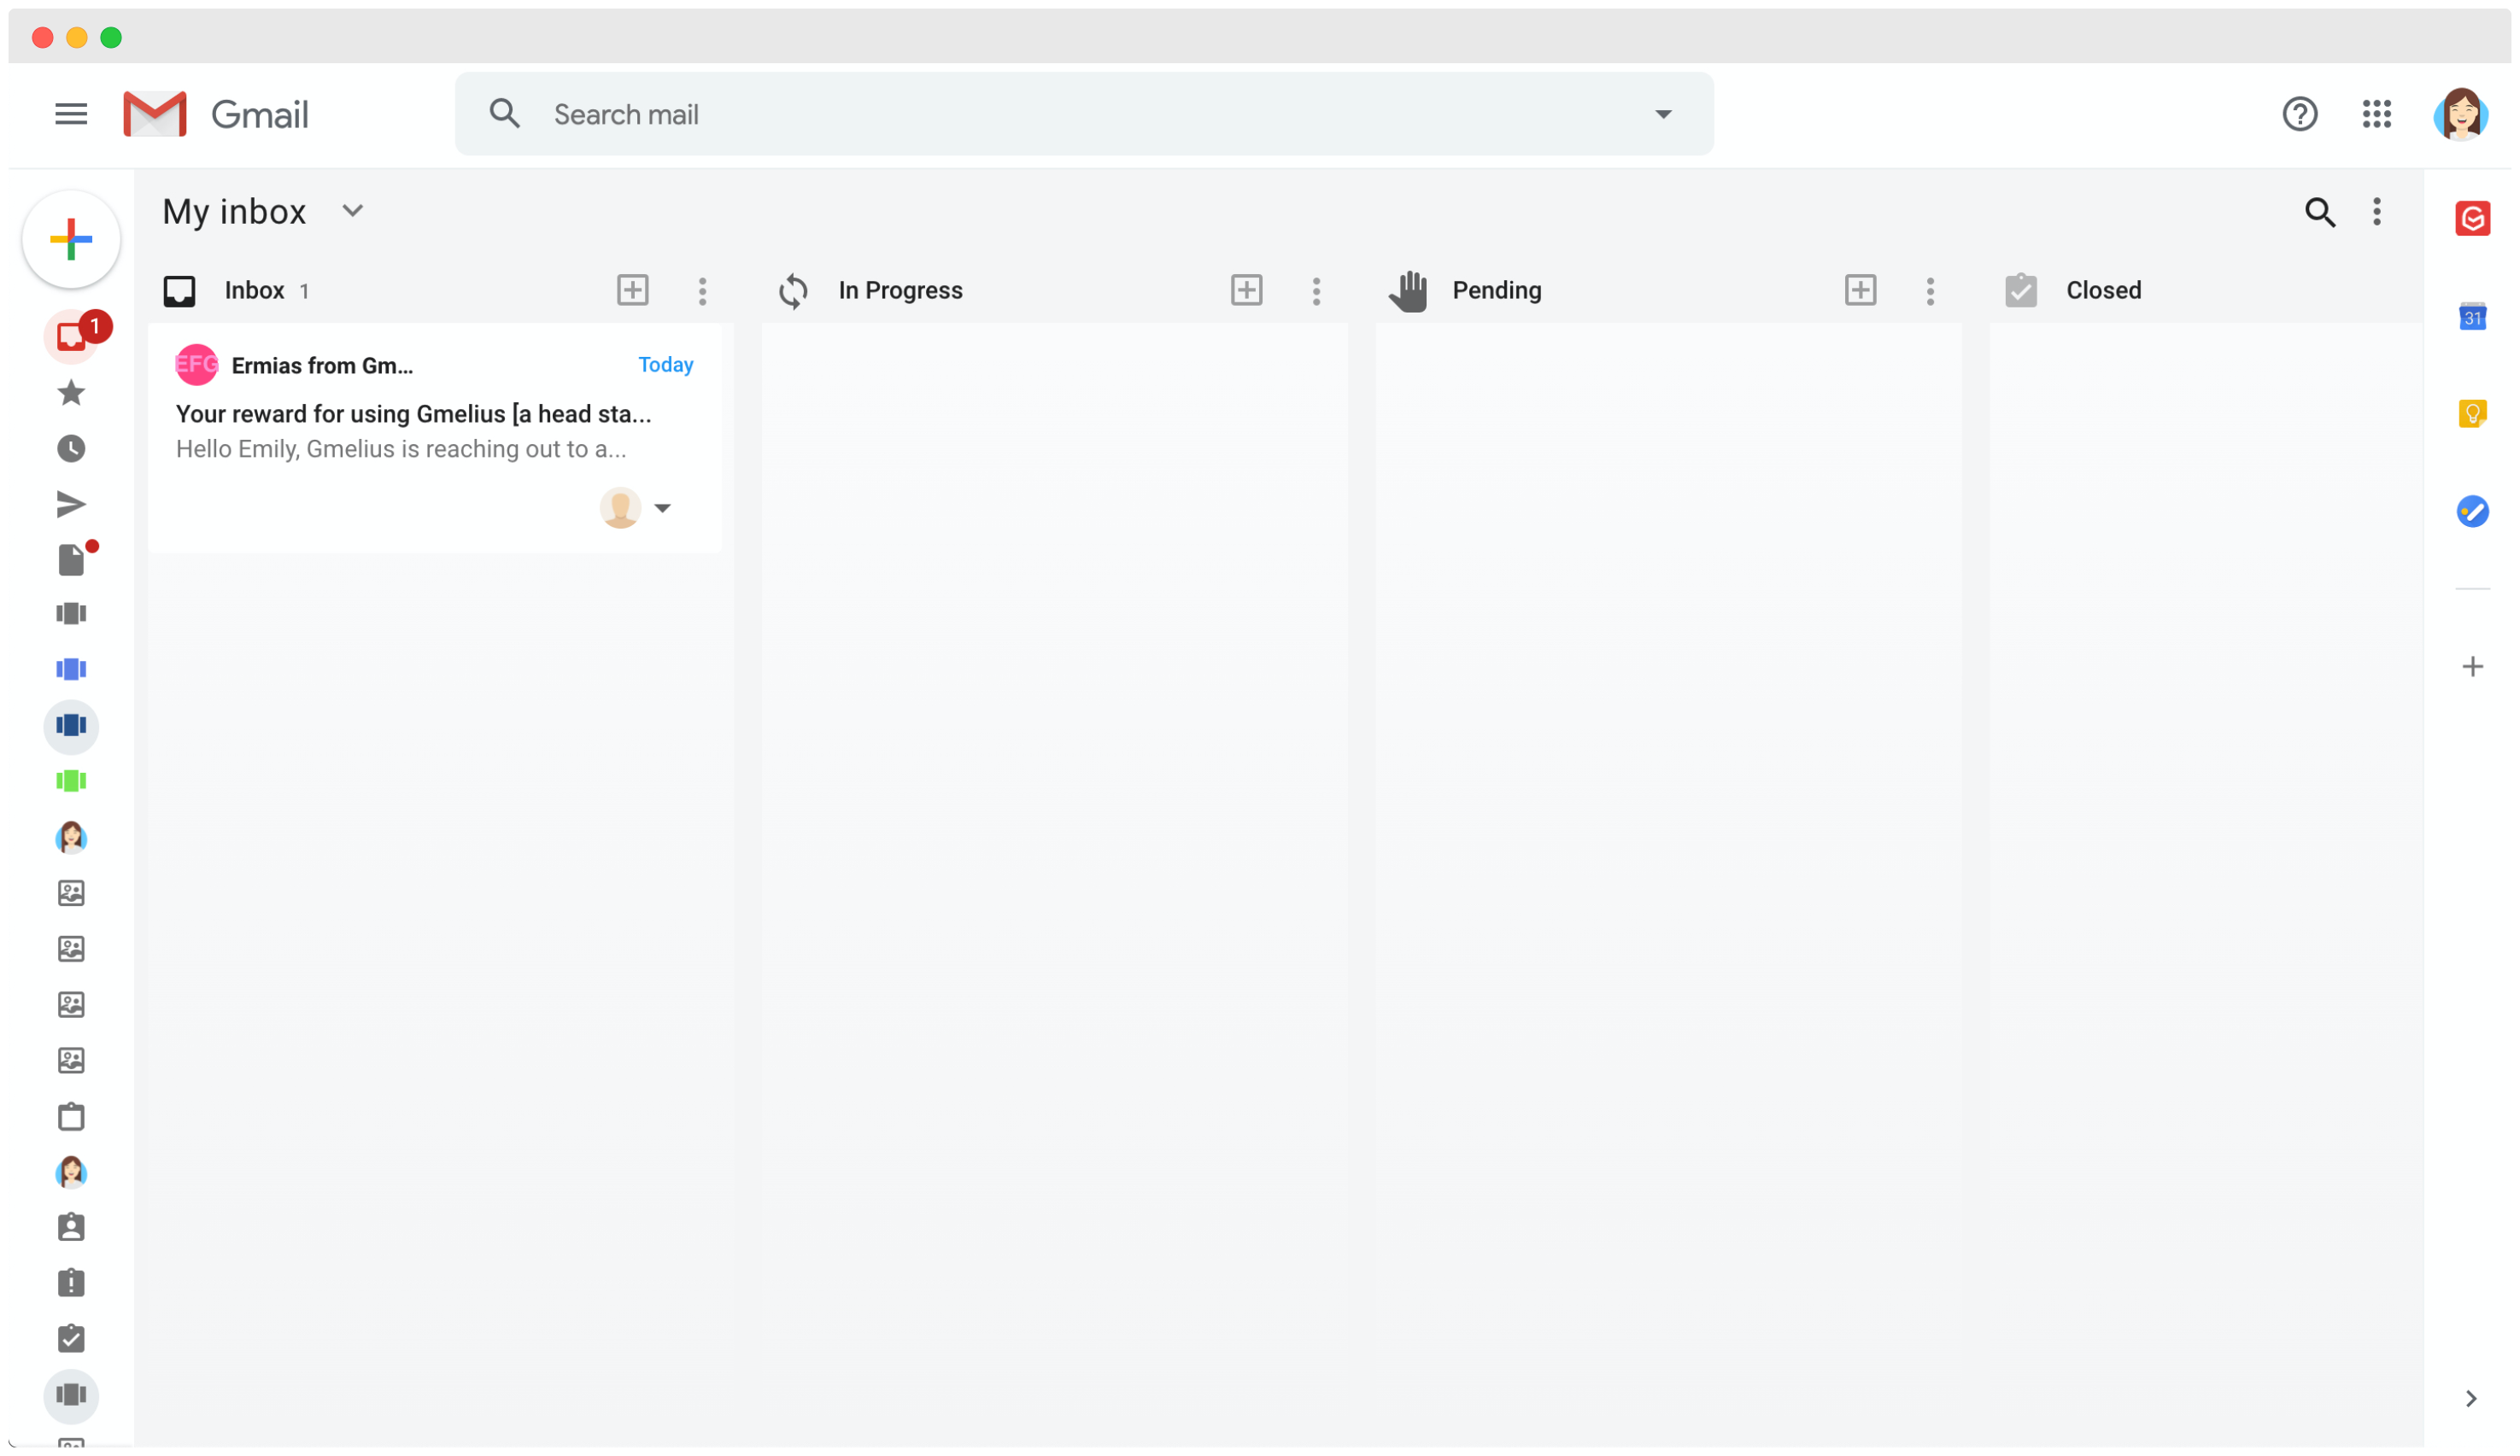Viewport: 2520px width, 1456px height.
Task: Open the light blue board icon in sidebar
Action: tap(71, 669)
